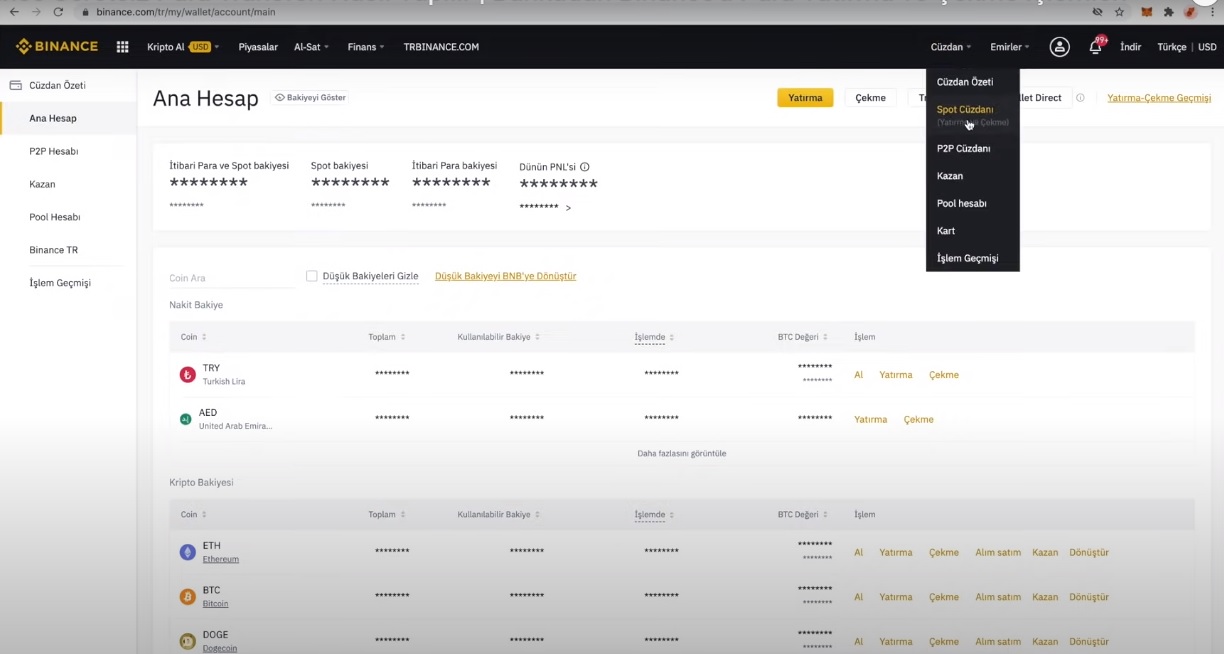Image resolution: width=1224 pixels, height=654 pixels.
Task: Open the apps grid menu icon
Action: point(123,47)
